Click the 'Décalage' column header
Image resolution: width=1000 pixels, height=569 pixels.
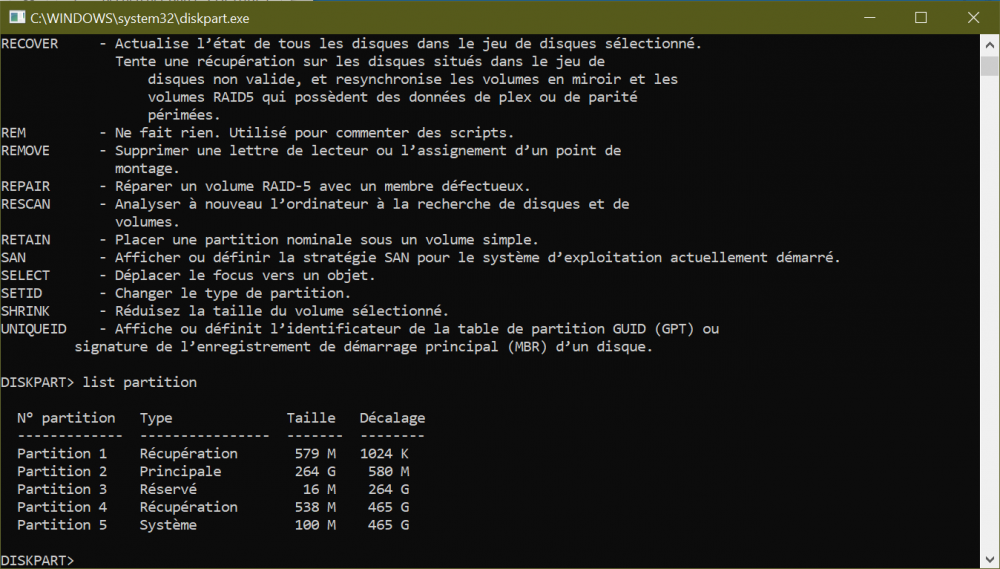392,417
